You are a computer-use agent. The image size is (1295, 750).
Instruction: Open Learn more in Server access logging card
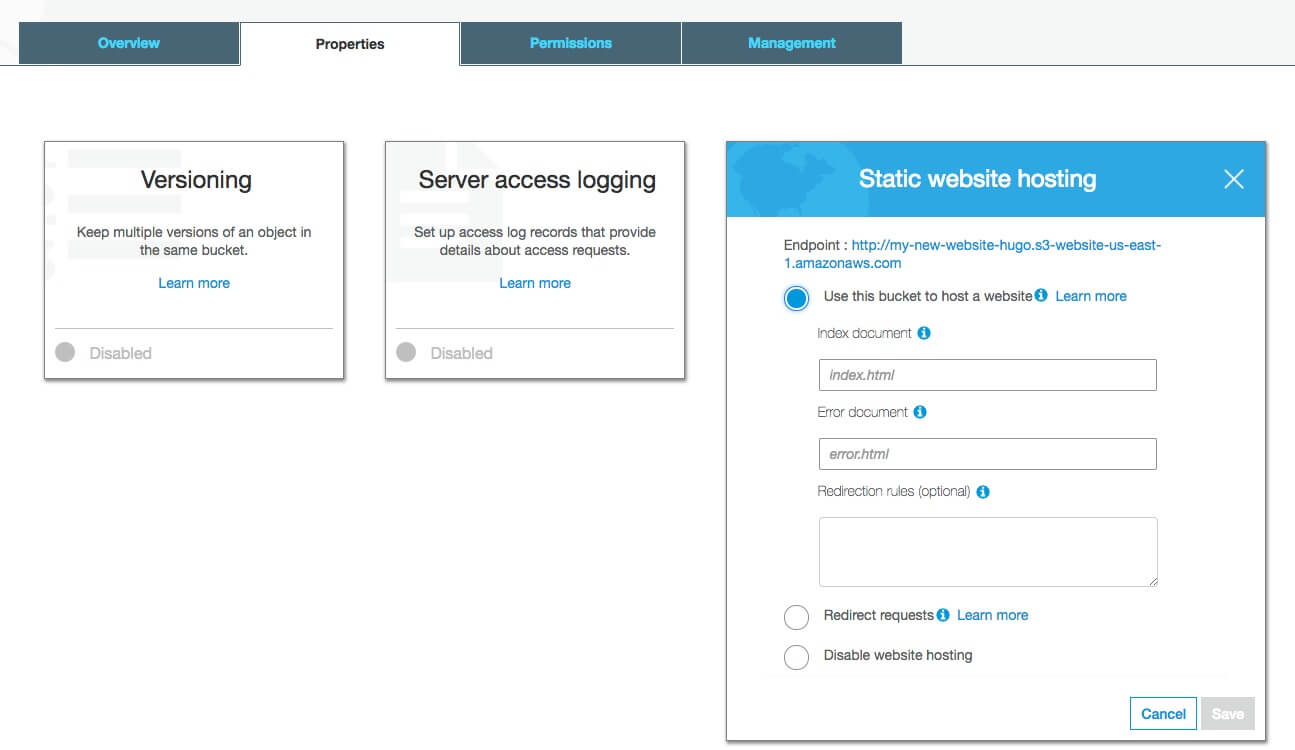[535, 283]
